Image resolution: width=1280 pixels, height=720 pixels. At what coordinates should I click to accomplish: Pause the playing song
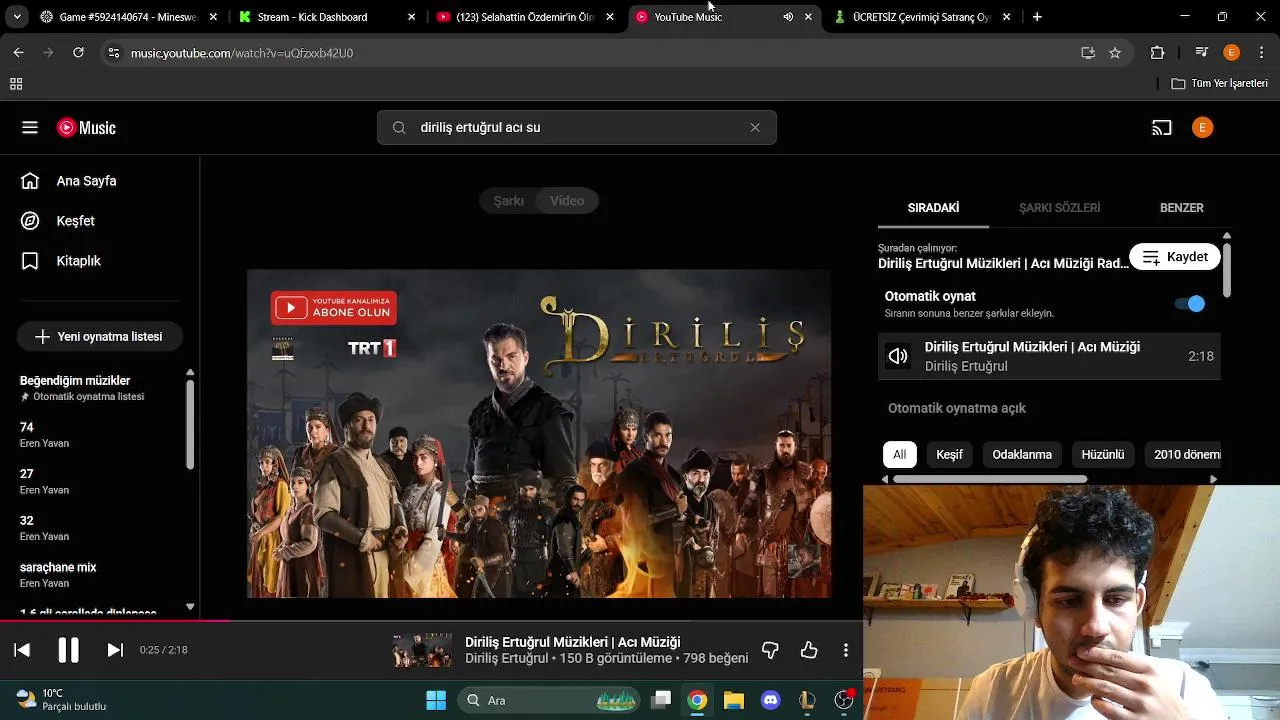[x=68, y=650]
